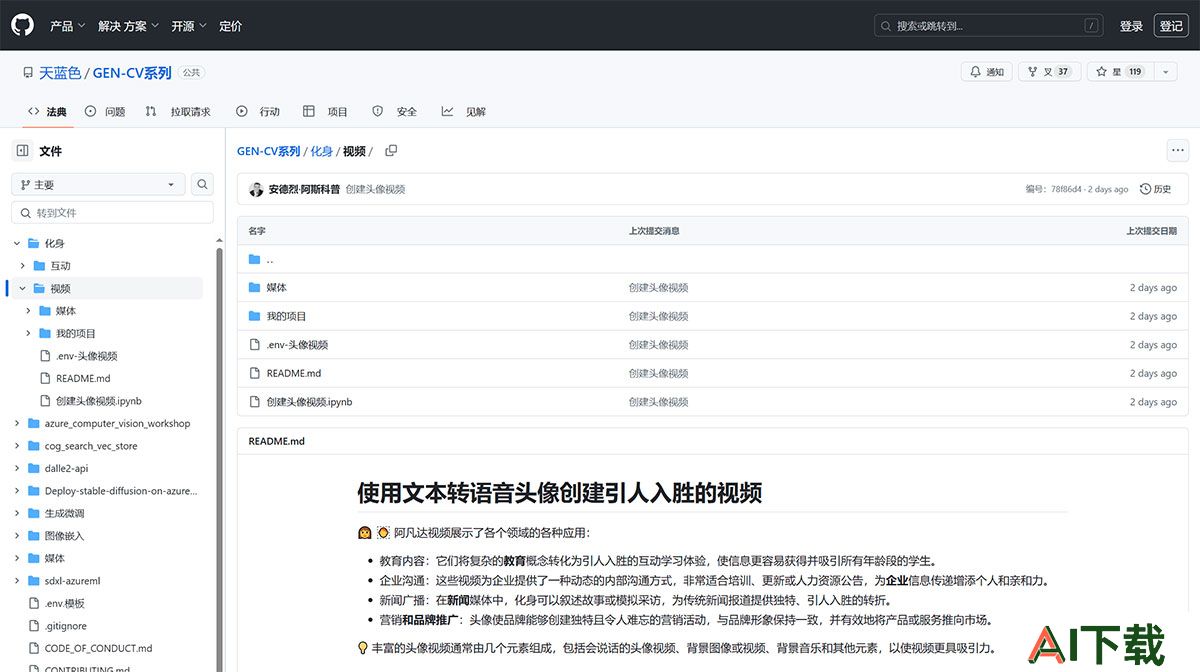Click .gitignore file icon in sidebar tree
This screenshot has height=672, width=1200.
coord(33,626)
